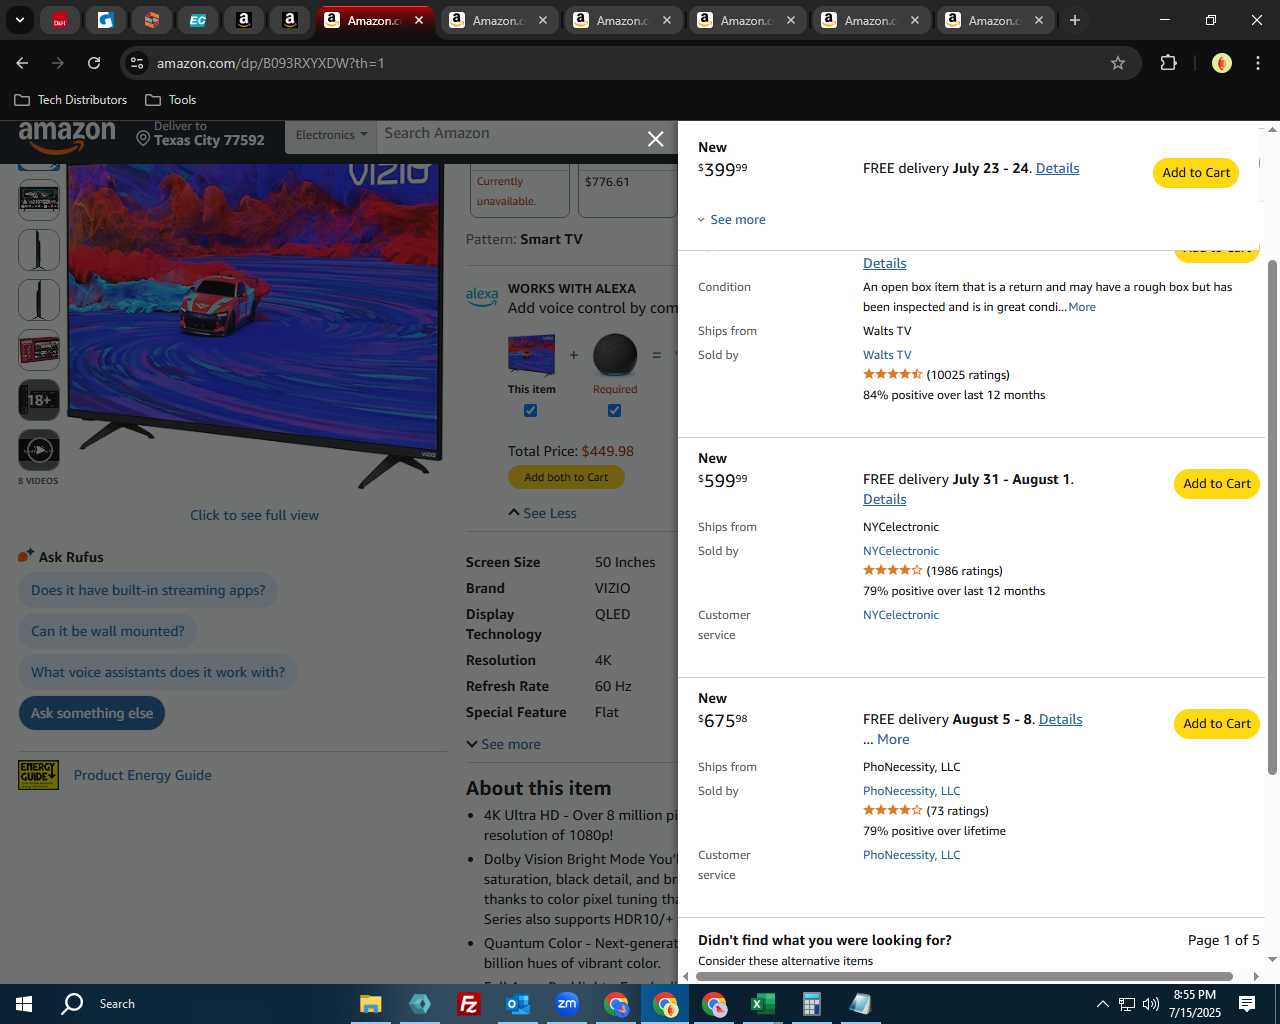1280x1024 pixels.
Task: Bookmark this page with star icon
Action: point(1118,63)
